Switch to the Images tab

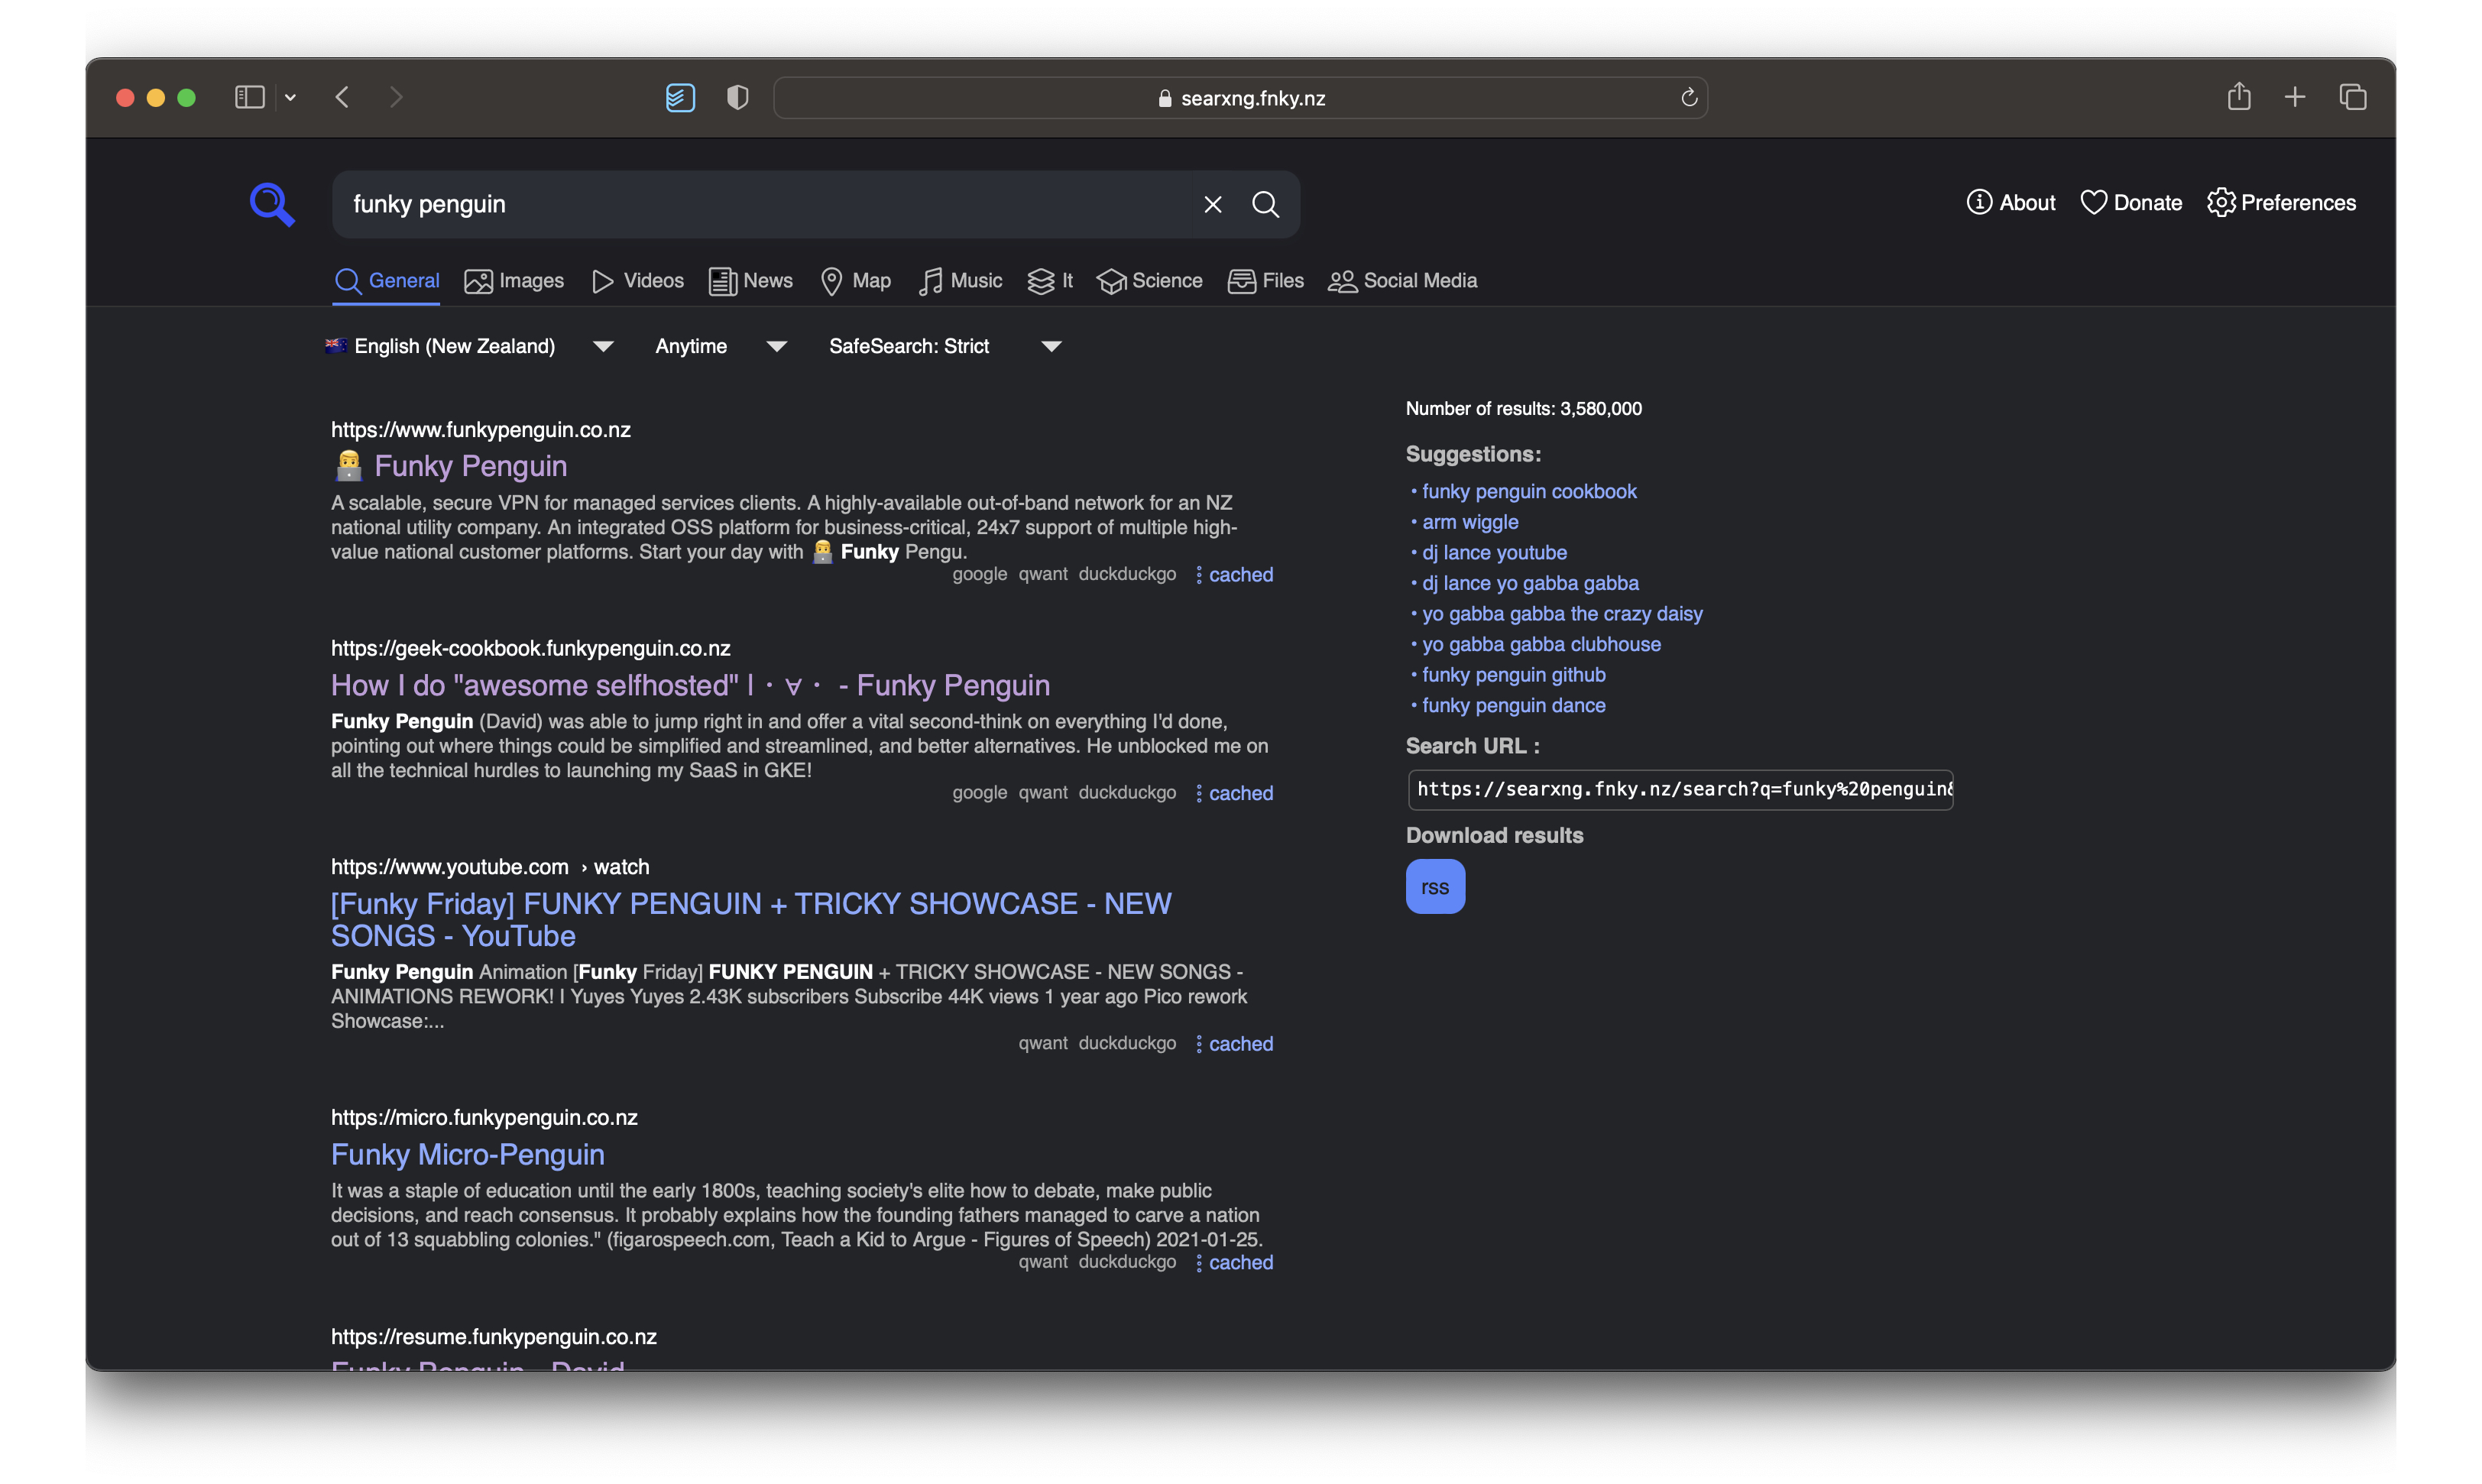point(514,281)
